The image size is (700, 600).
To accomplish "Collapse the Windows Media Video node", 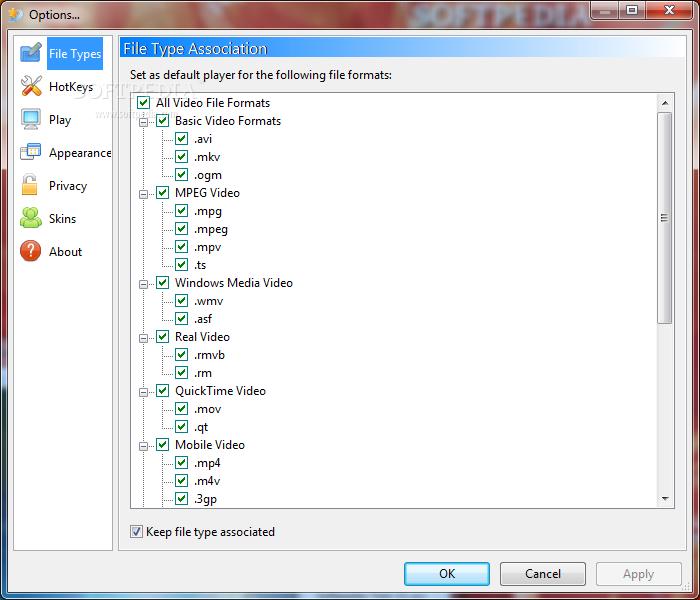I will pos(143,284).
